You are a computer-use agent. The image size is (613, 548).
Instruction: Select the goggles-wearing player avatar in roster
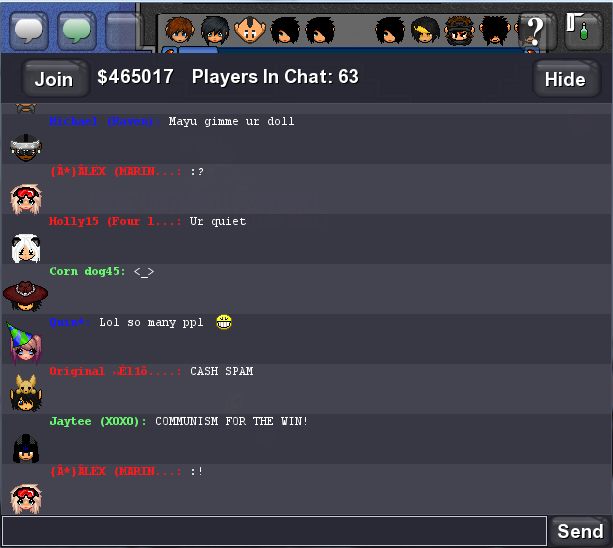[459, 30]
